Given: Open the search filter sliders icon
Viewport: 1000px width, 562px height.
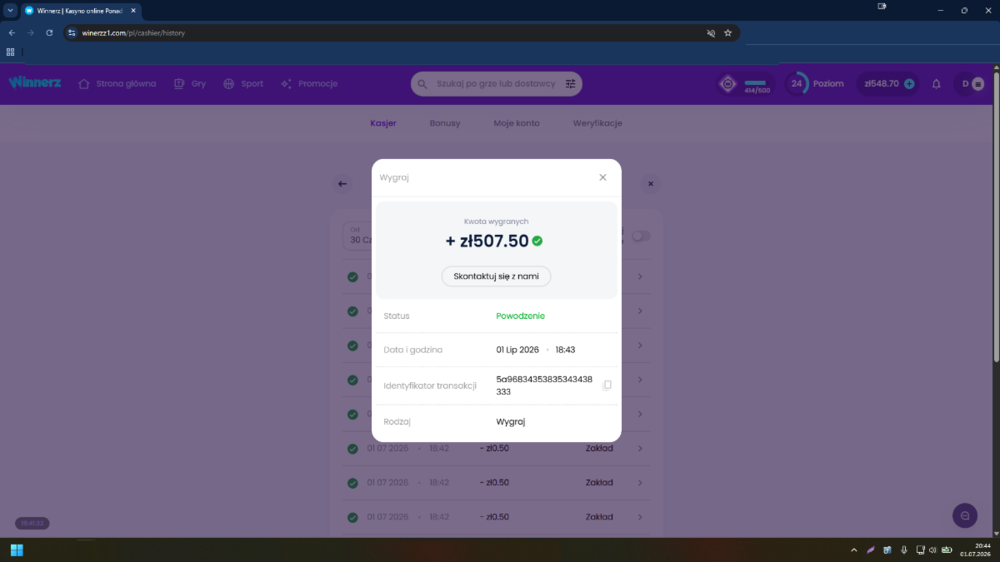Looking at the screenshot, I should coord(570,84).
